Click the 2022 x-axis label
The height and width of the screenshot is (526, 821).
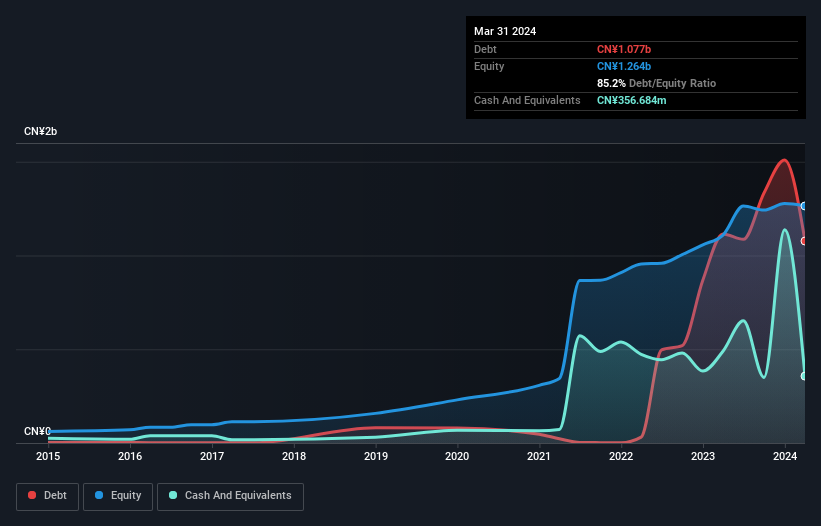[x=621, y=456]
